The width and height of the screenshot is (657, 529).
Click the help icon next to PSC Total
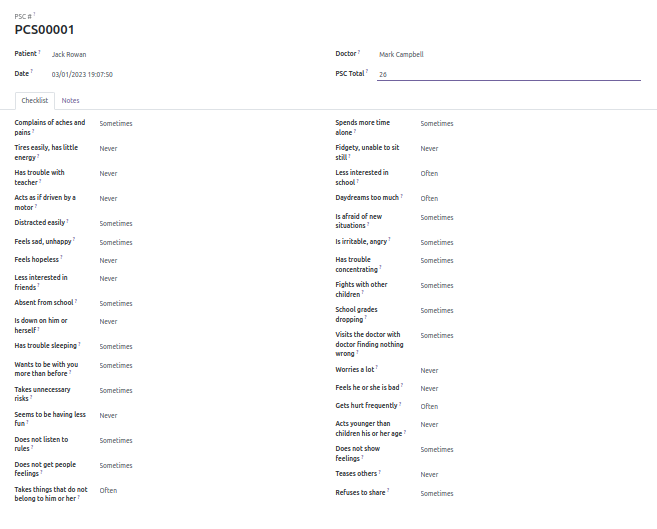coord(367,72)
